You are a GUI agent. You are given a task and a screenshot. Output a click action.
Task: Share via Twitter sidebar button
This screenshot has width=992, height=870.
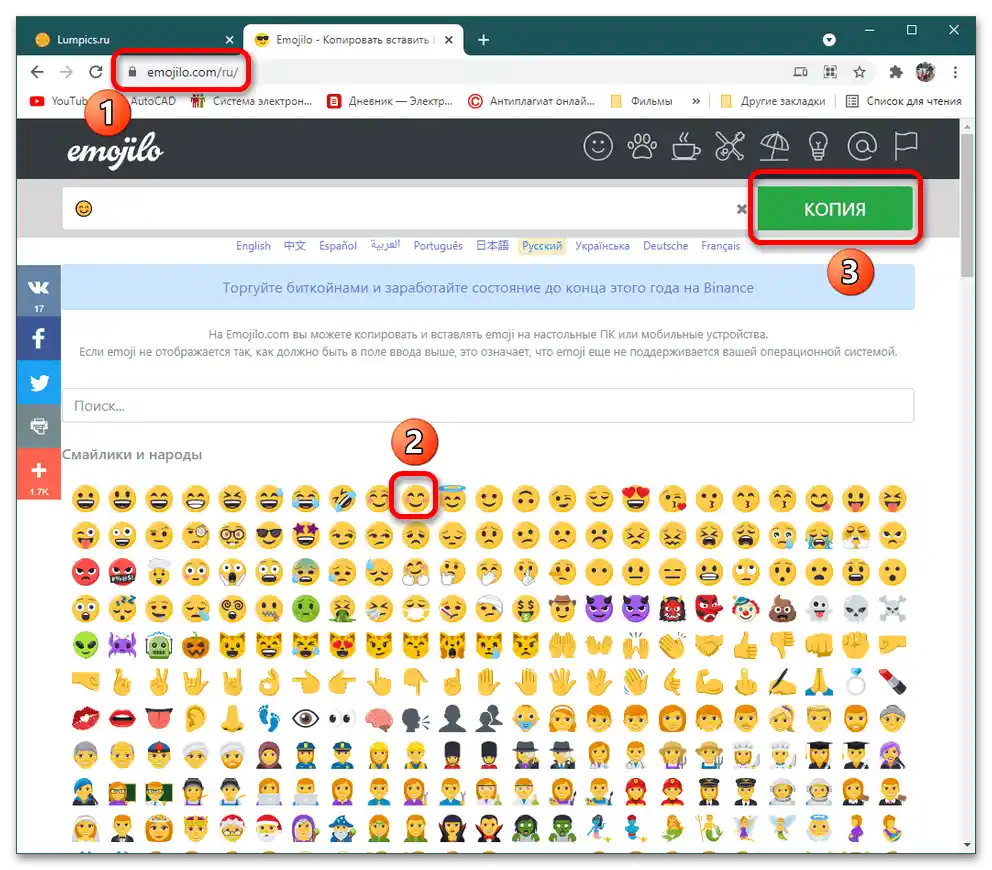39,383
